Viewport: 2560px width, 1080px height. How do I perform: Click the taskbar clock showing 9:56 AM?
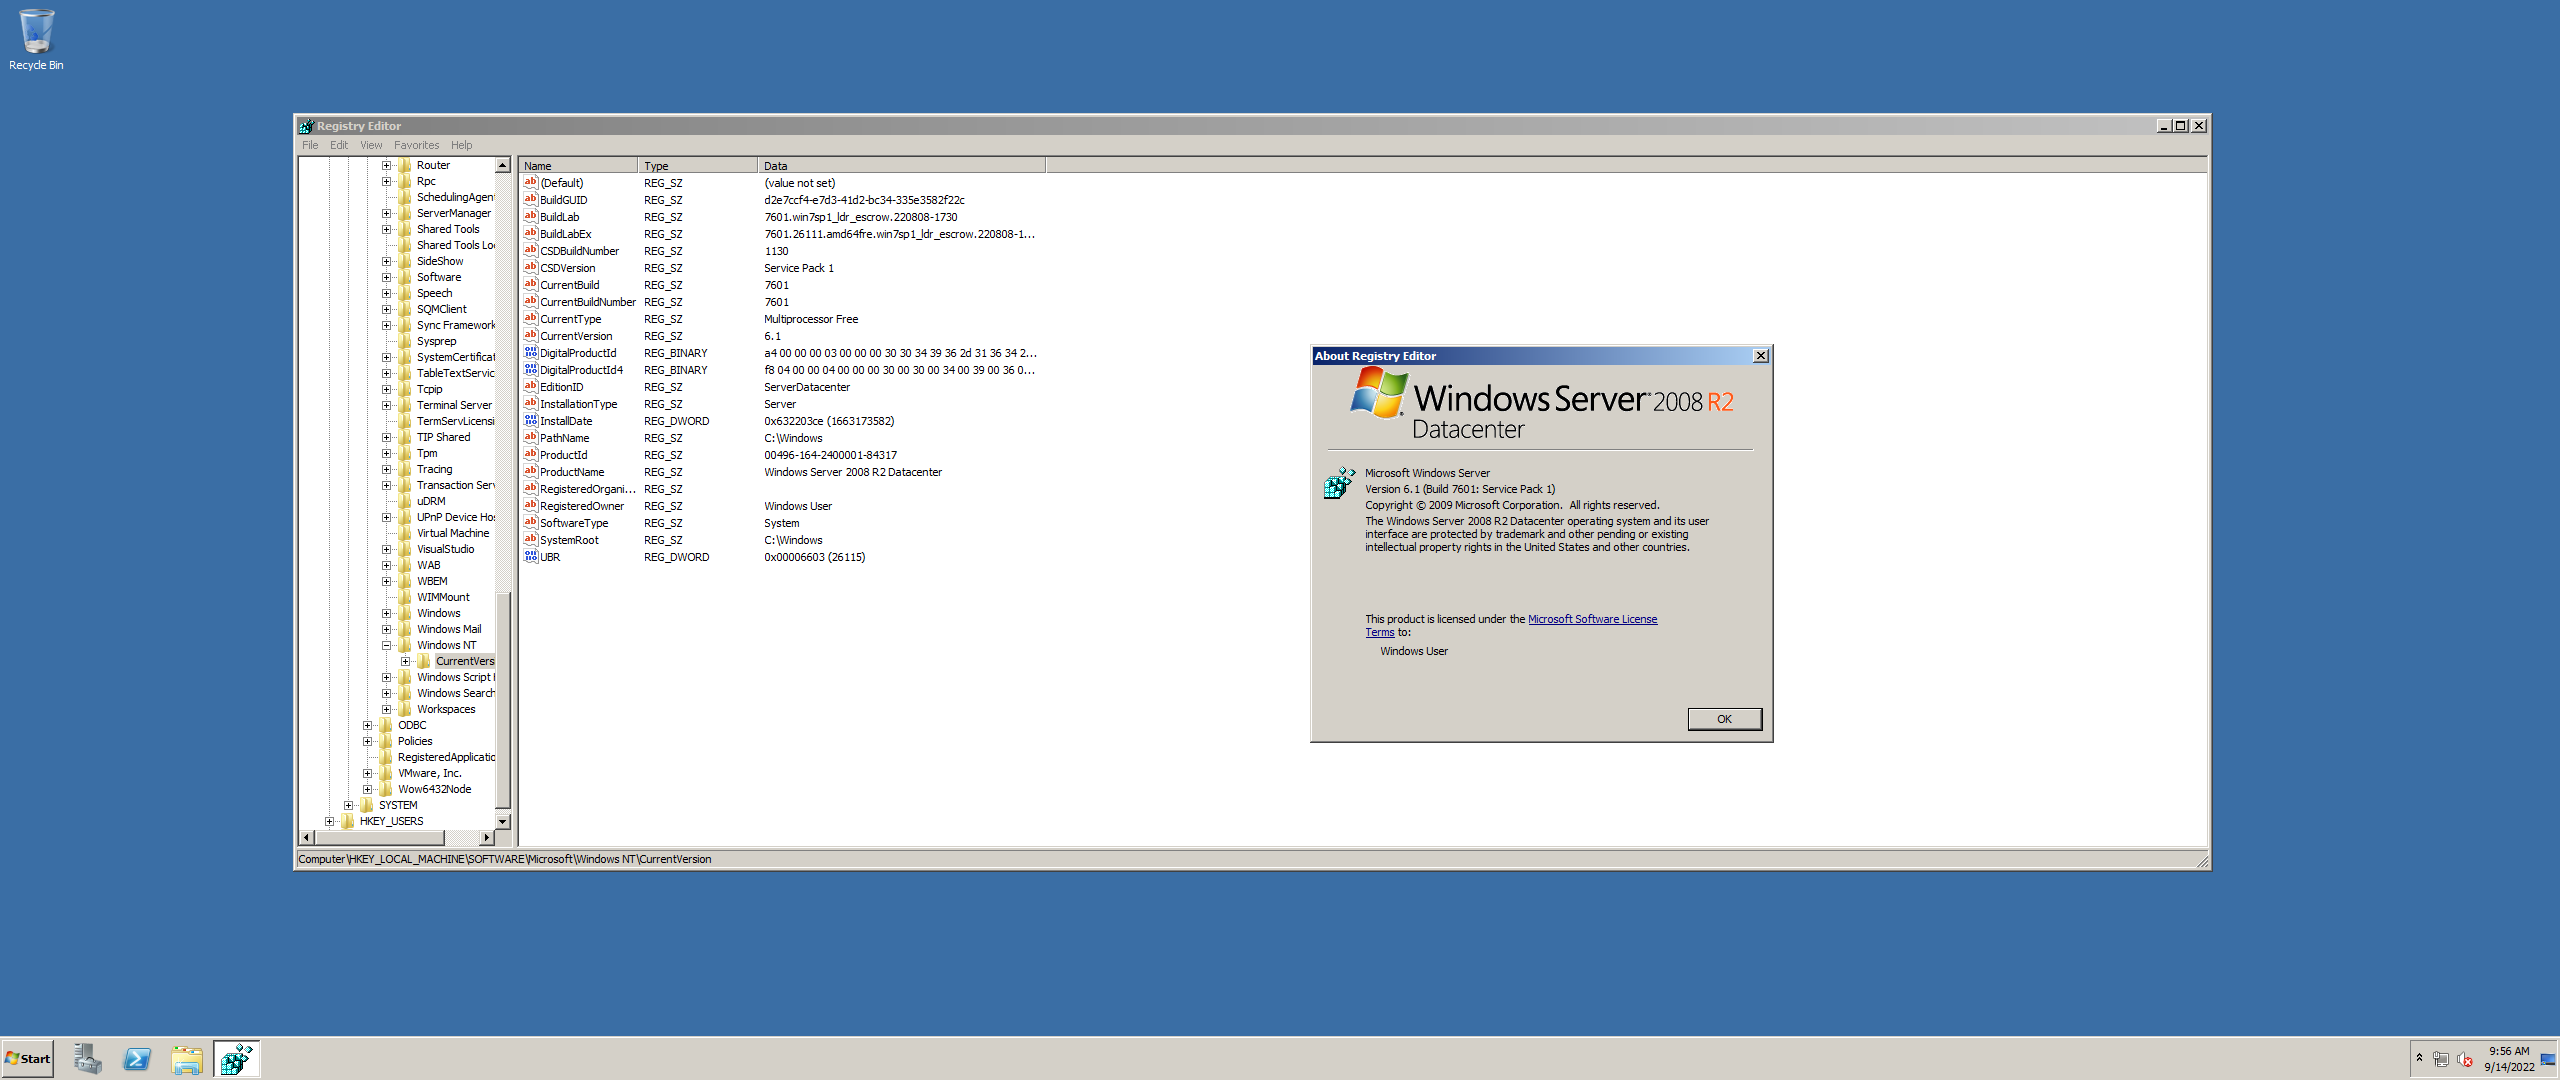pyautogui.click(x=2508, y=1059)
